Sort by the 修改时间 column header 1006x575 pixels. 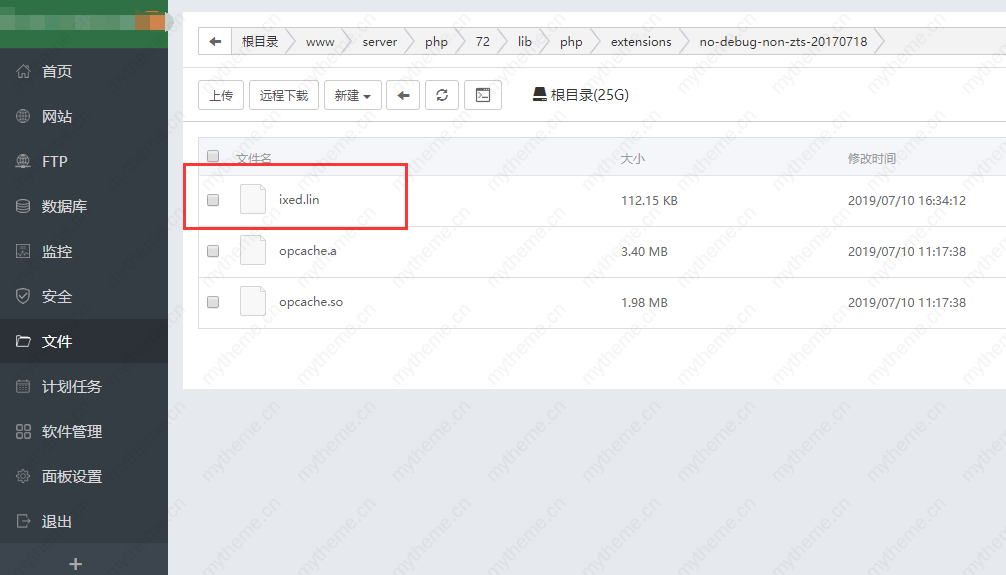[872, 158]
